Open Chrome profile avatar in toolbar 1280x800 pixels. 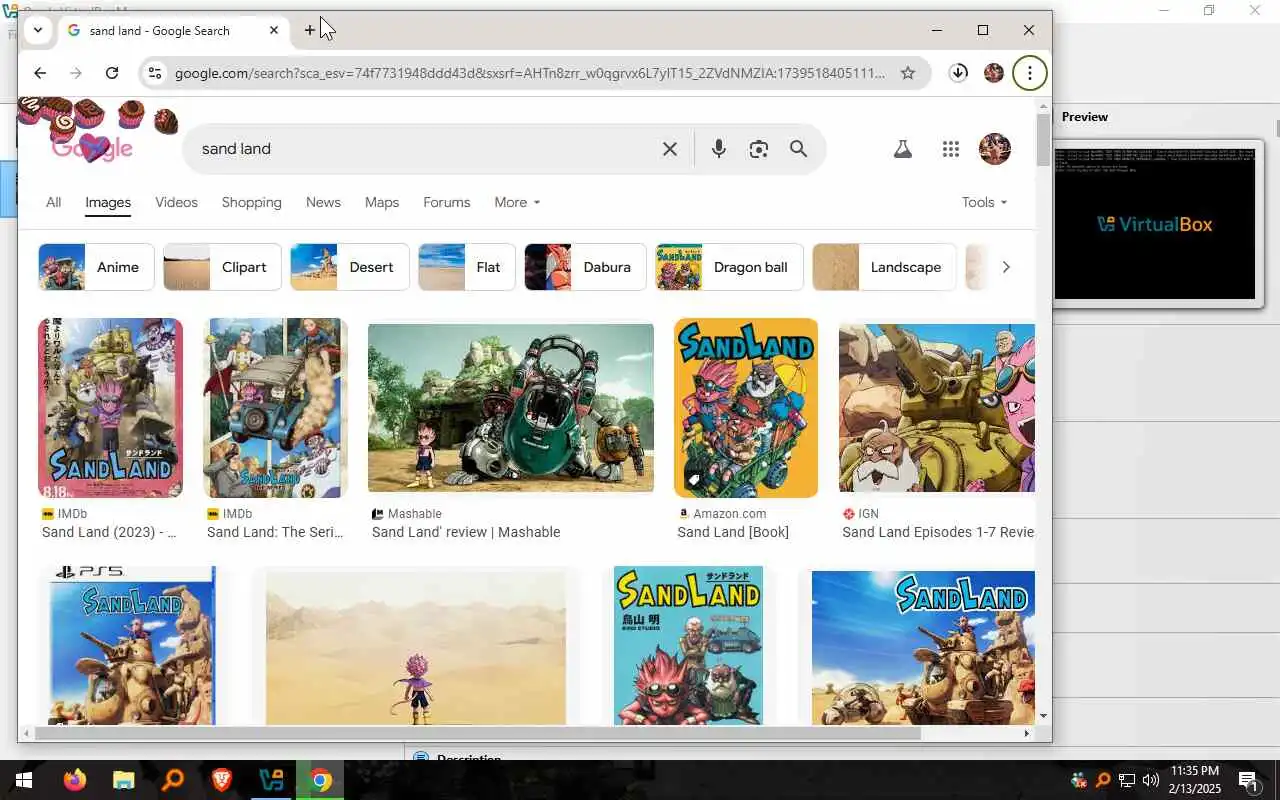point(993,73)
